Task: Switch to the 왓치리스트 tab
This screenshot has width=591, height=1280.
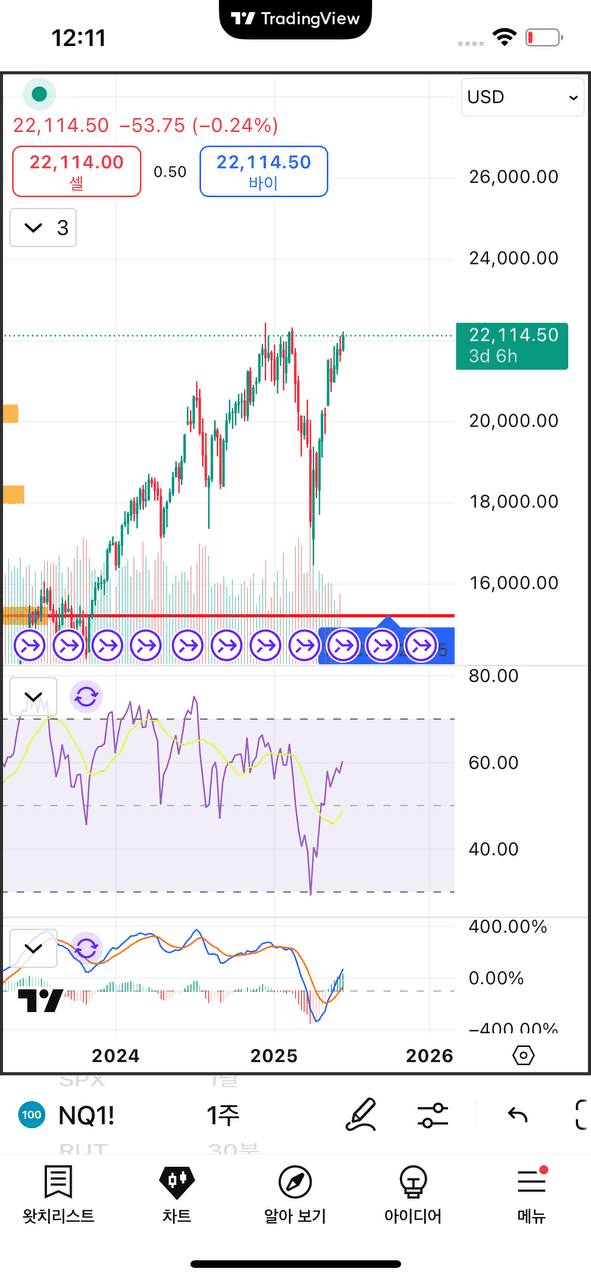Action: pos(59,1195)
